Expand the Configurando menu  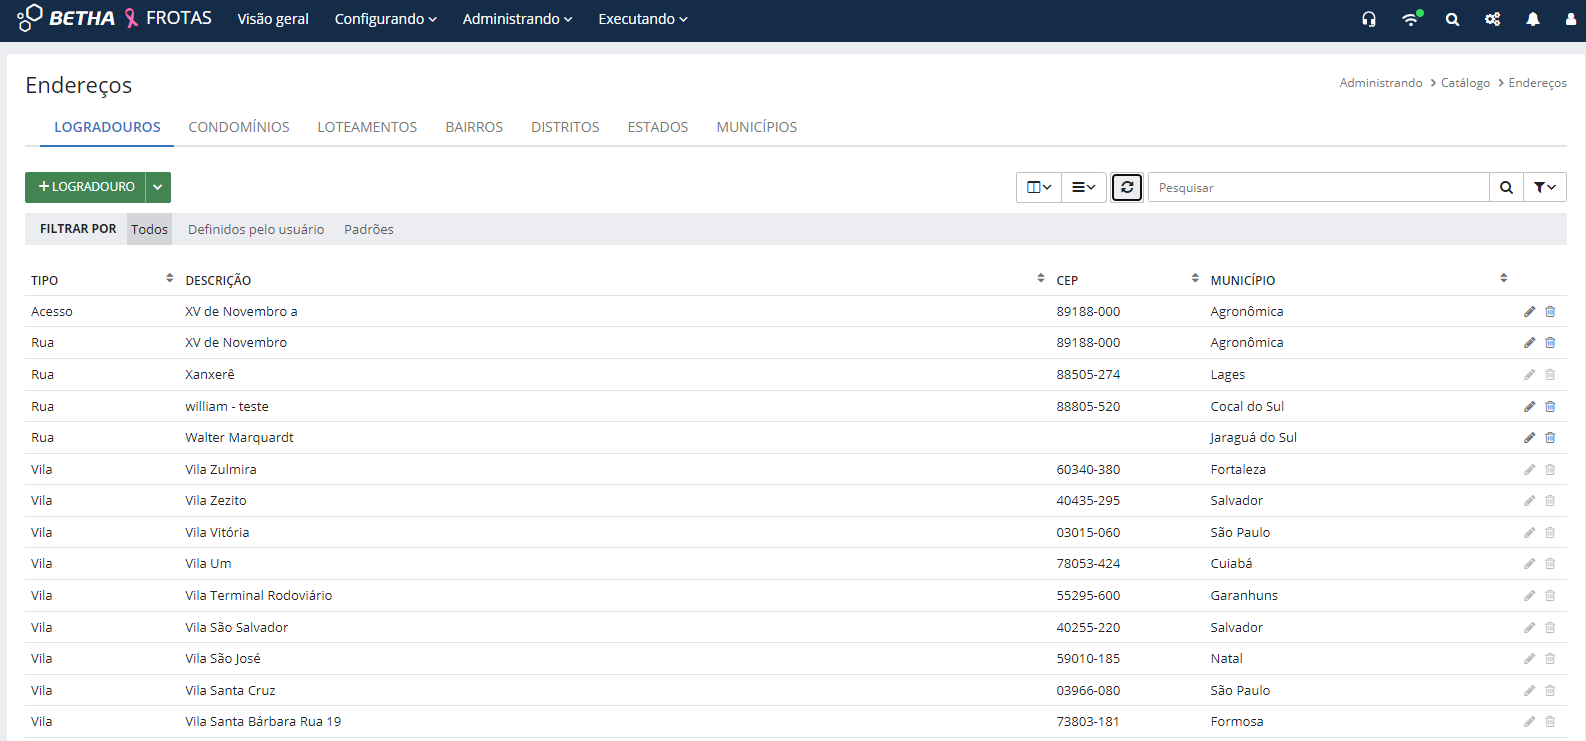(385, 19)
